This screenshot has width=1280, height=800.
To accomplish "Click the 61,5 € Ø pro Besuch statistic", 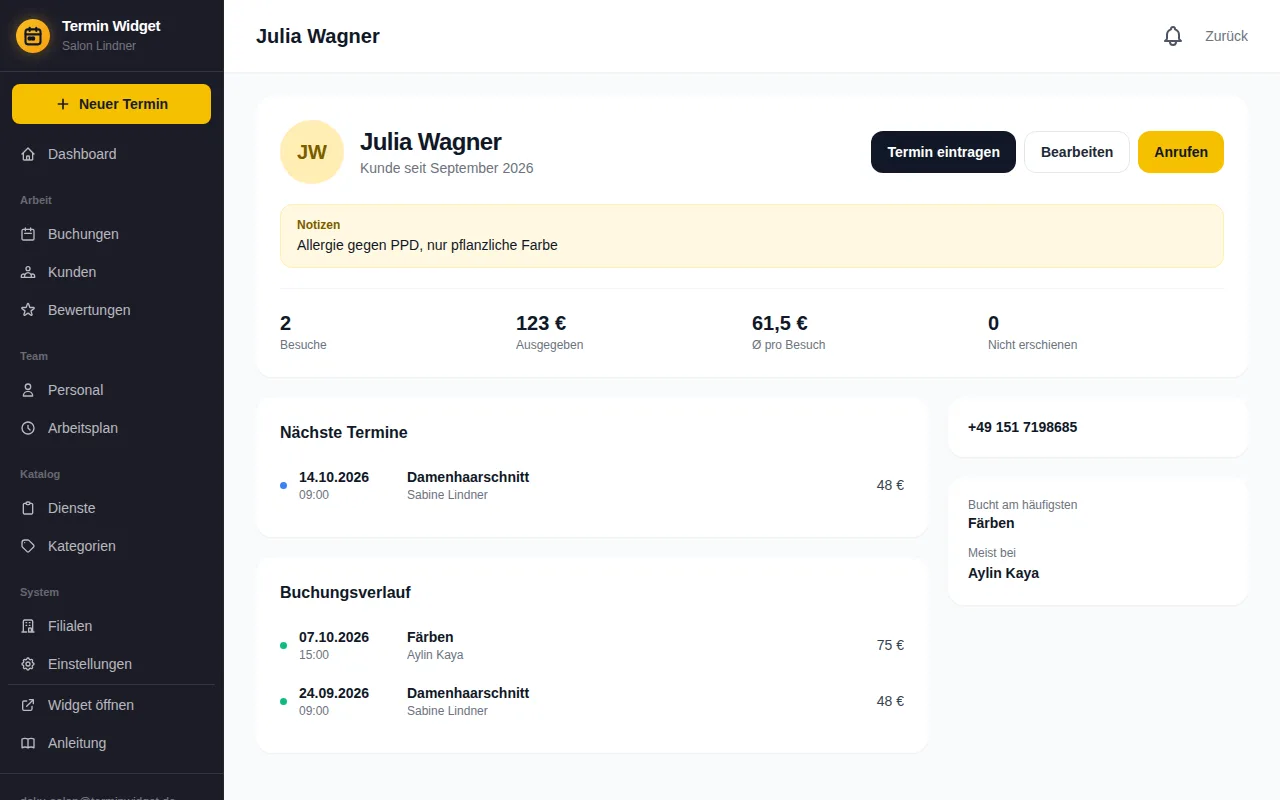I will pos(789,332).
